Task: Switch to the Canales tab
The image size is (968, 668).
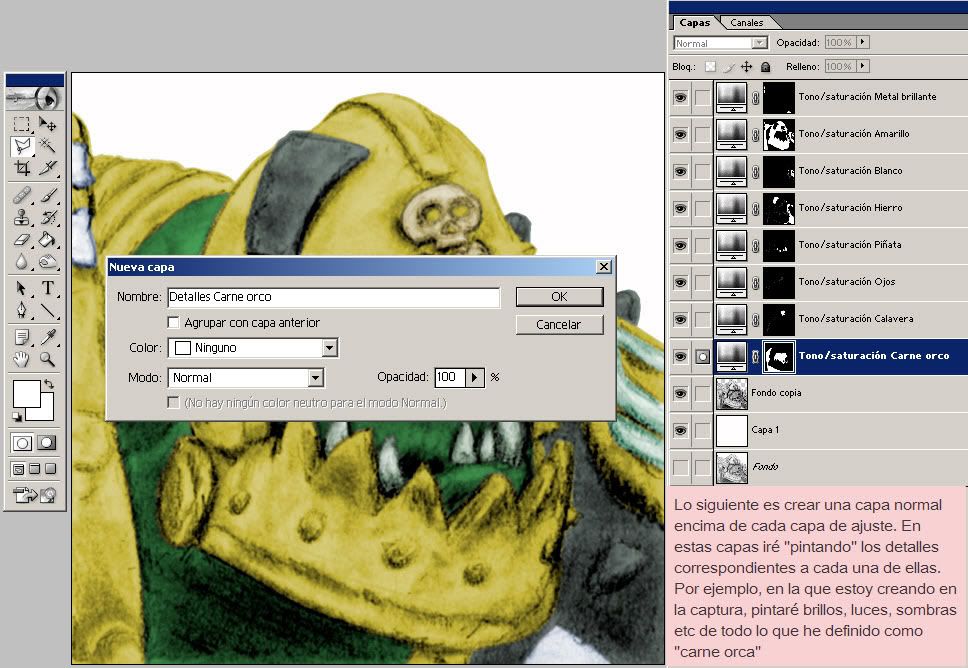Action: point(746,22)
